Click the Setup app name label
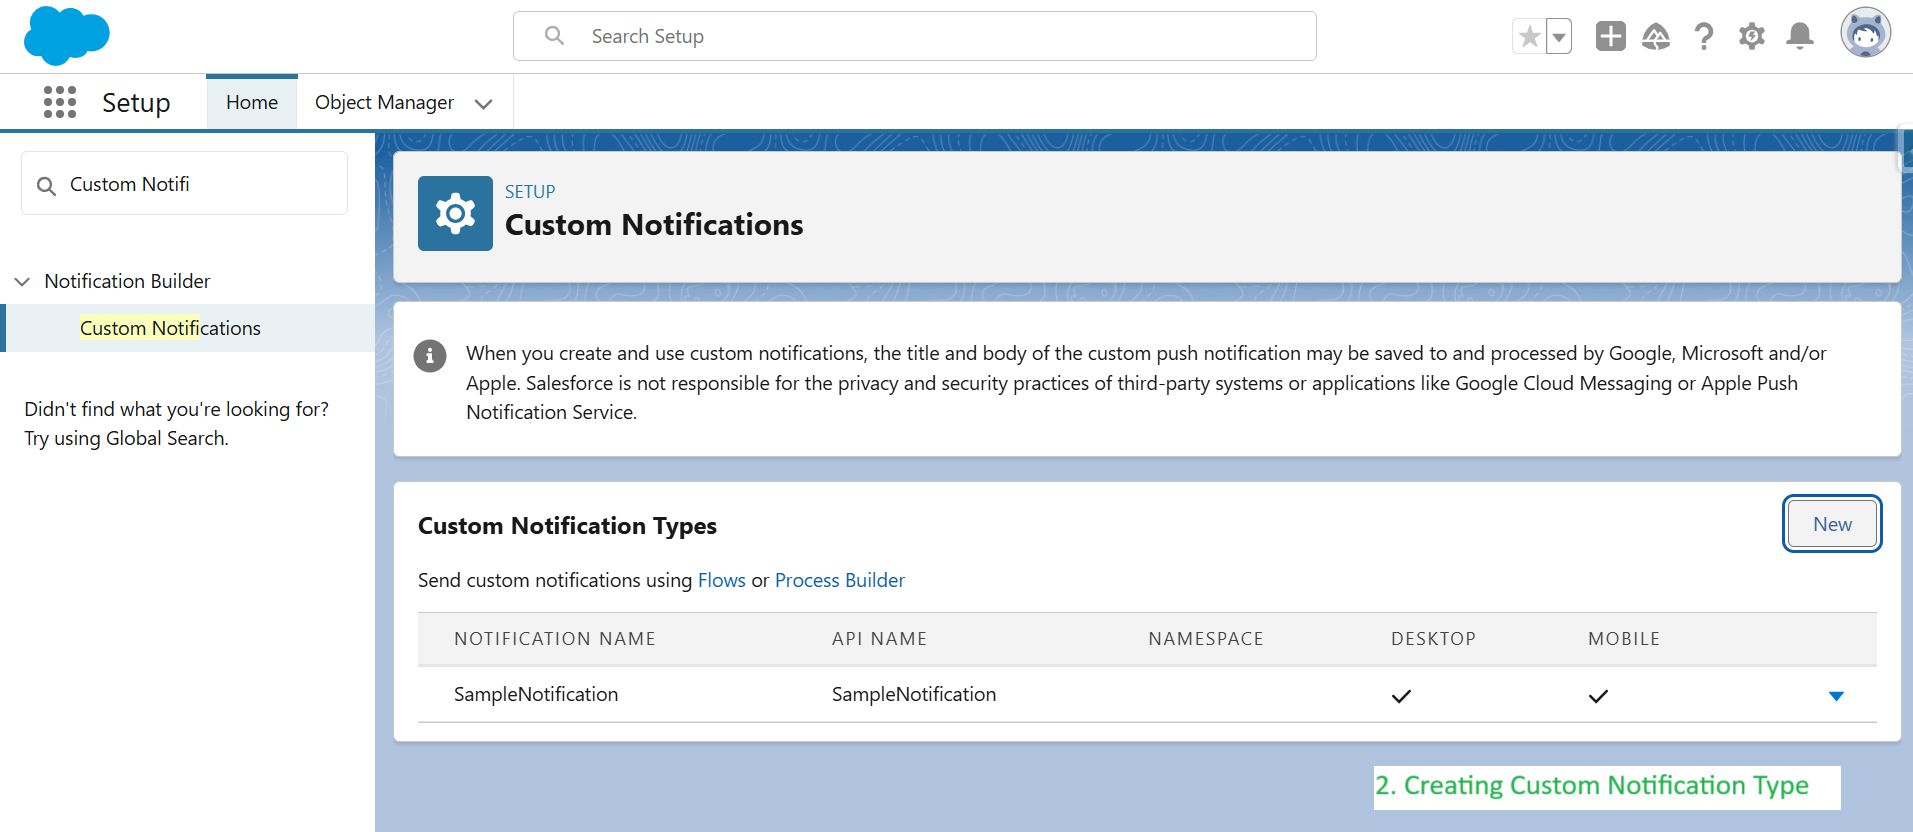Viewport: 1913px width, 832px height. pos(136,102)
